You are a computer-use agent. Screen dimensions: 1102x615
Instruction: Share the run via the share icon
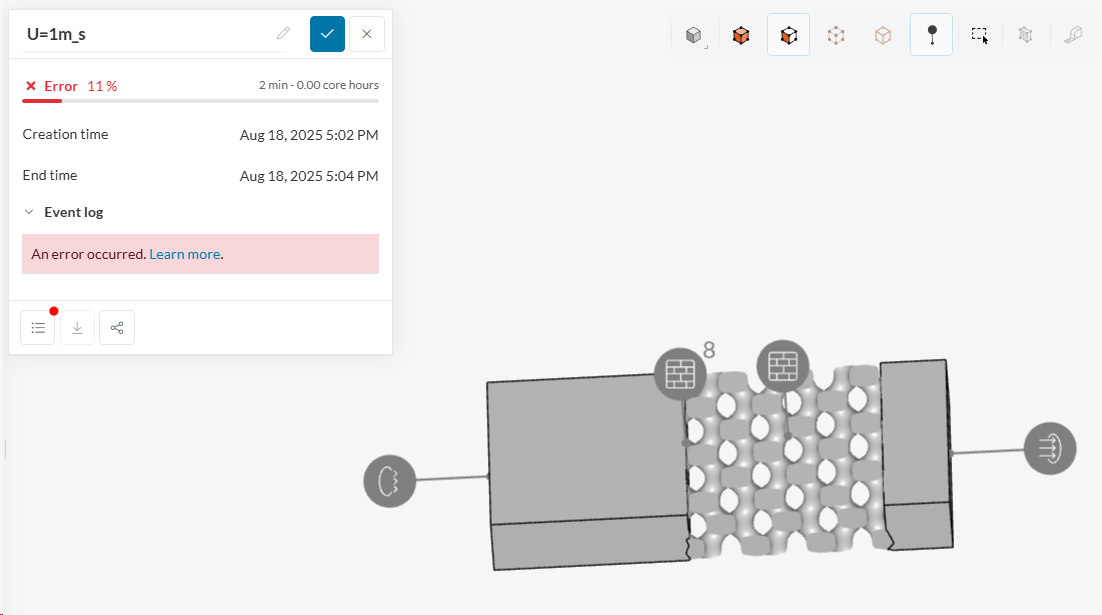click(117, 328)
